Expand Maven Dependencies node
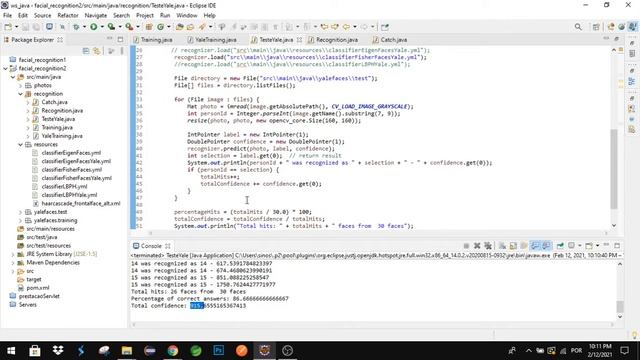 pos(13,263)
